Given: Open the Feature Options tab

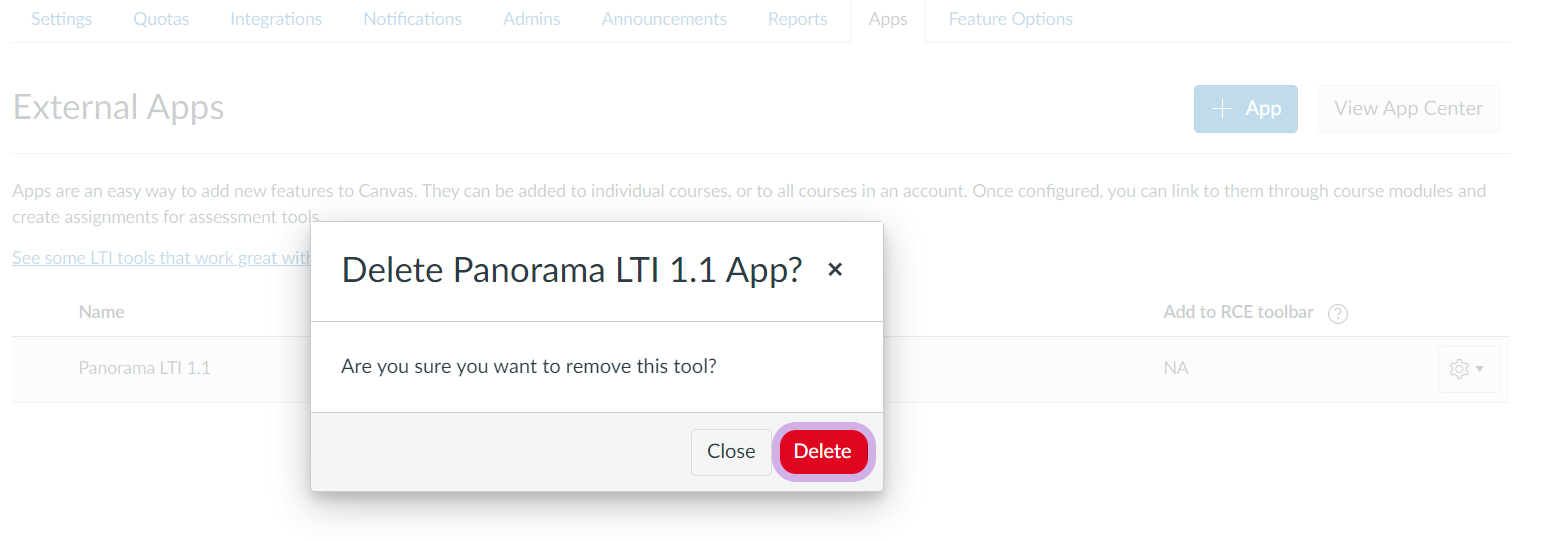Looking at the screenshot, I should click(x=1010, y=19).
